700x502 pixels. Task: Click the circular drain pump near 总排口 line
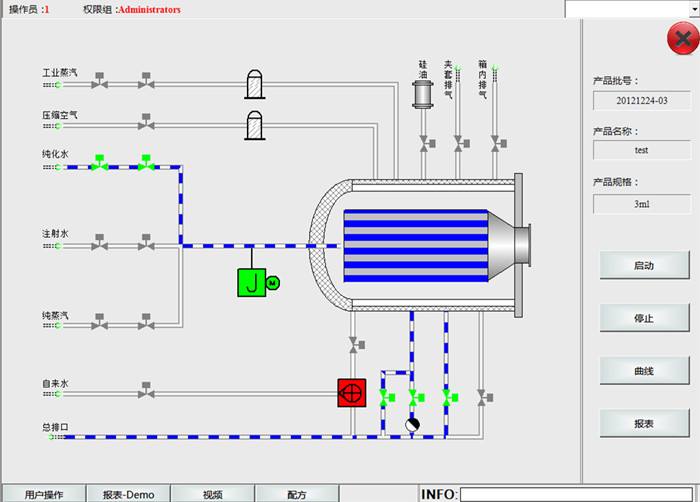pos(413,425)
